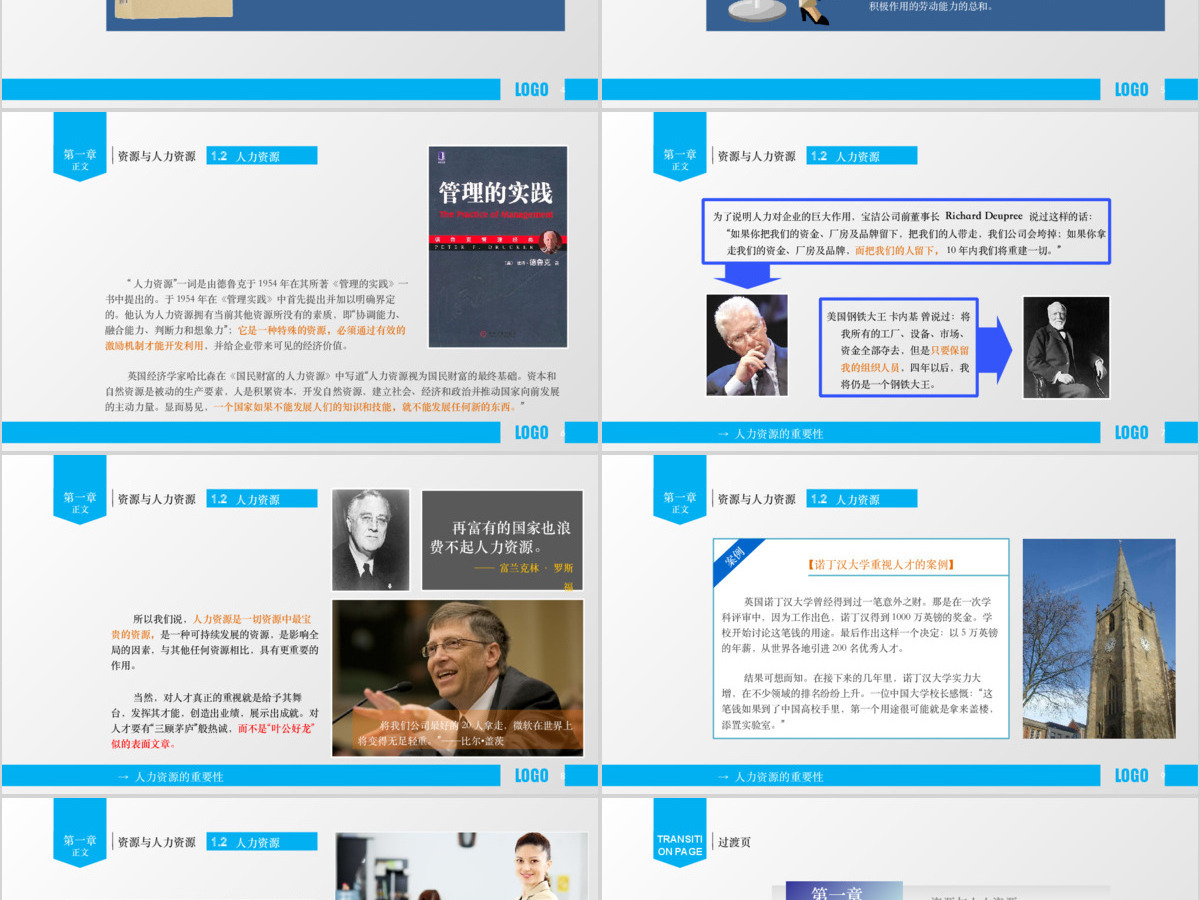The width and height of the screenshot is (1200, 900).
Task: Click the paragraph starting 所以我们说
Action: click(215, 641)
